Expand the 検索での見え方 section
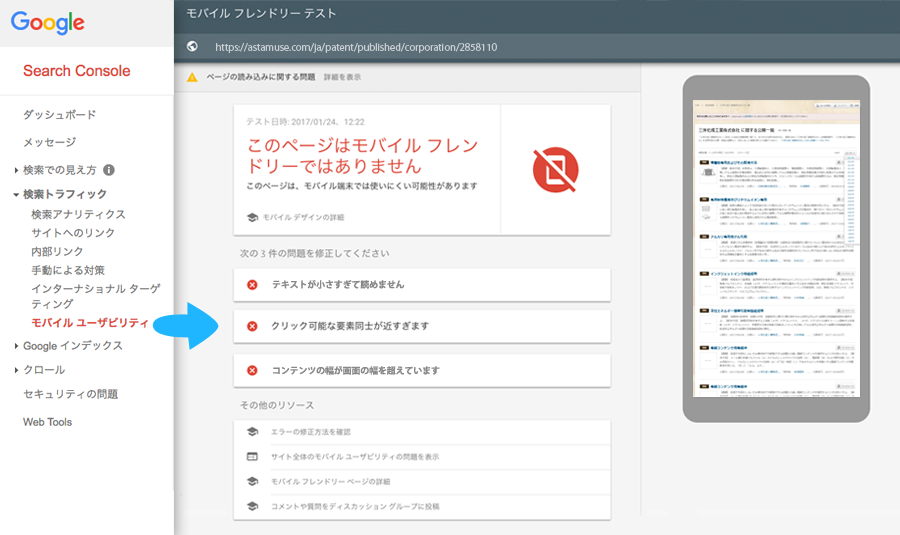Viewport: 900px width, 535px height. click(16, 170)
